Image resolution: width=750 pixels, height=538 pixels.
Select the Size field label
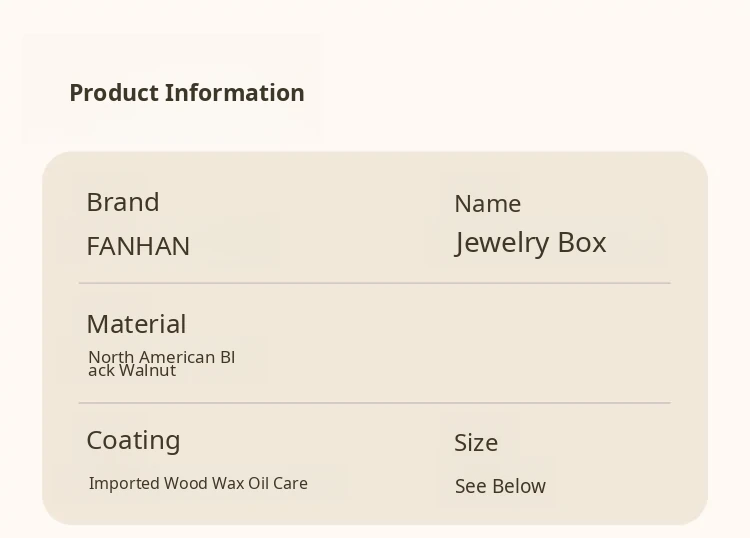pyautogui.click(x=476, y=443)
